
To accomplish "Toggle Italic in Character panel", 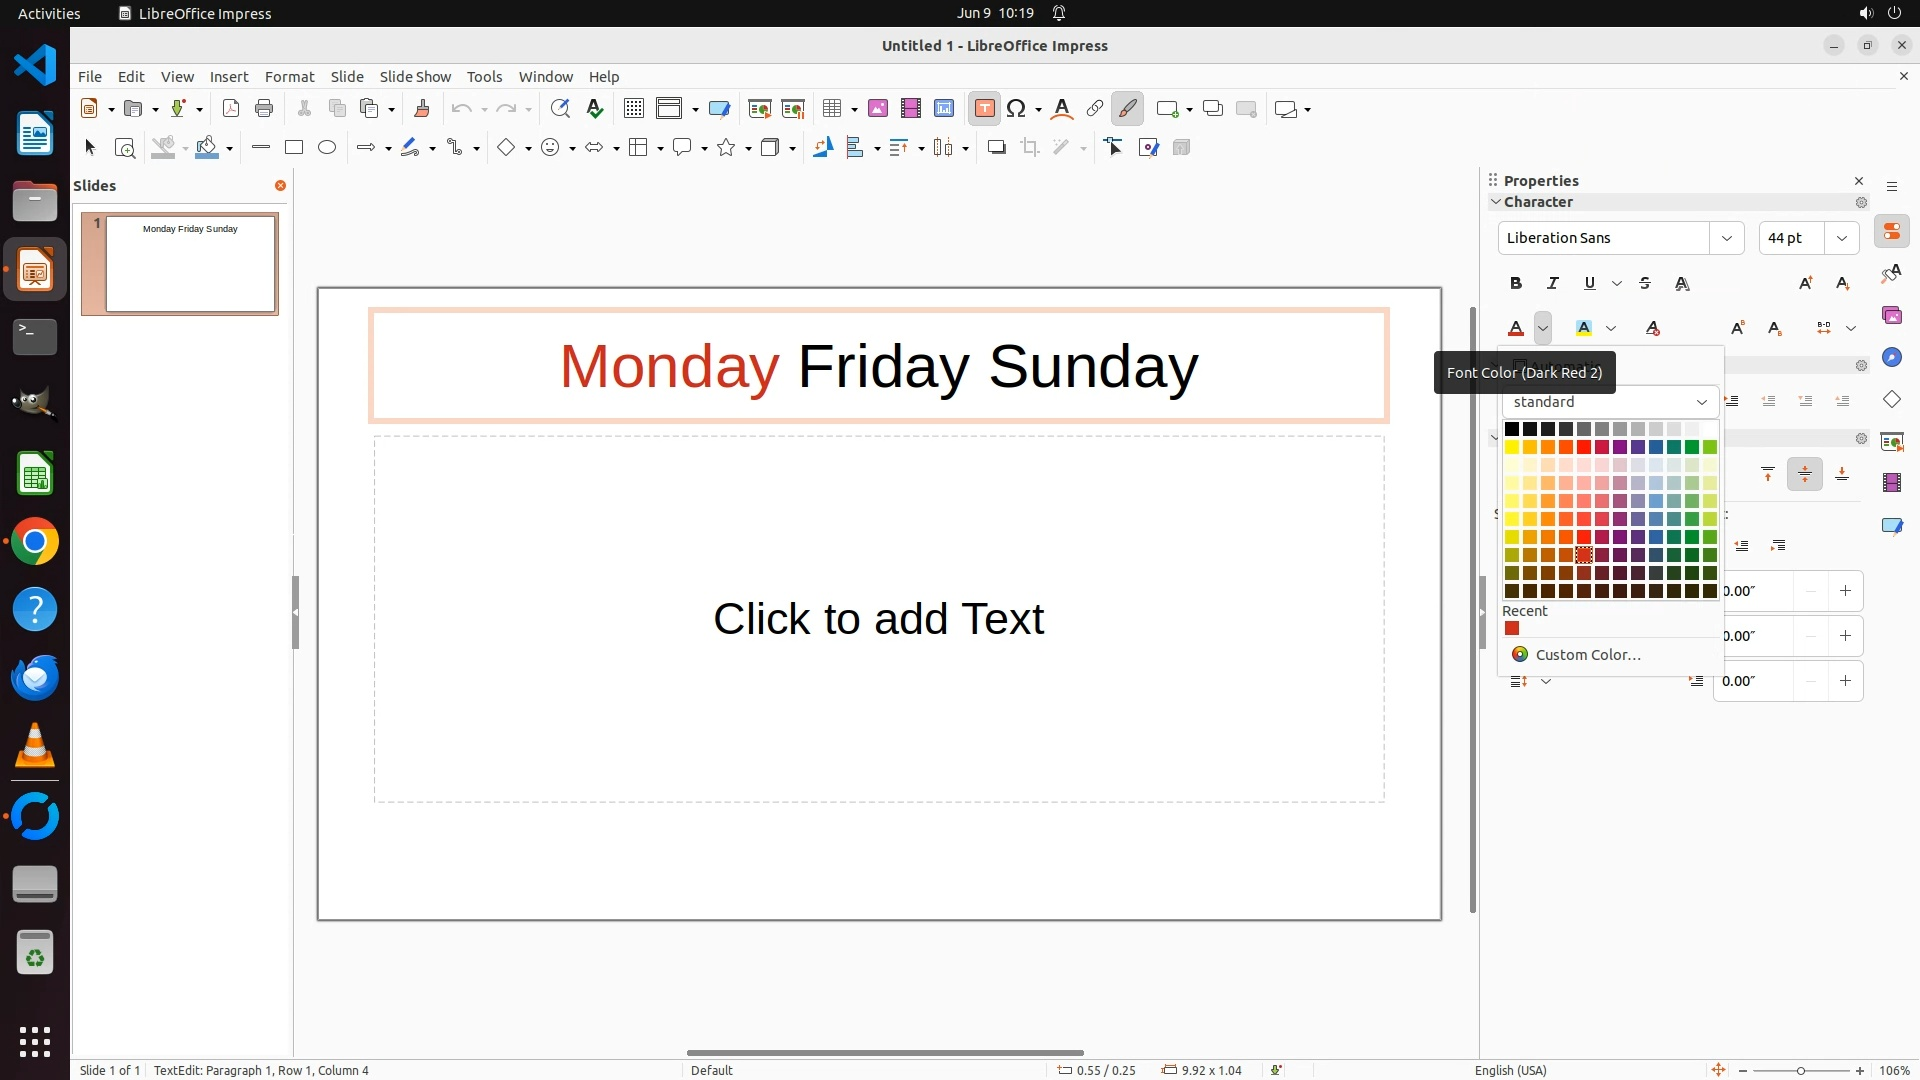I will tap(1553, 284).
